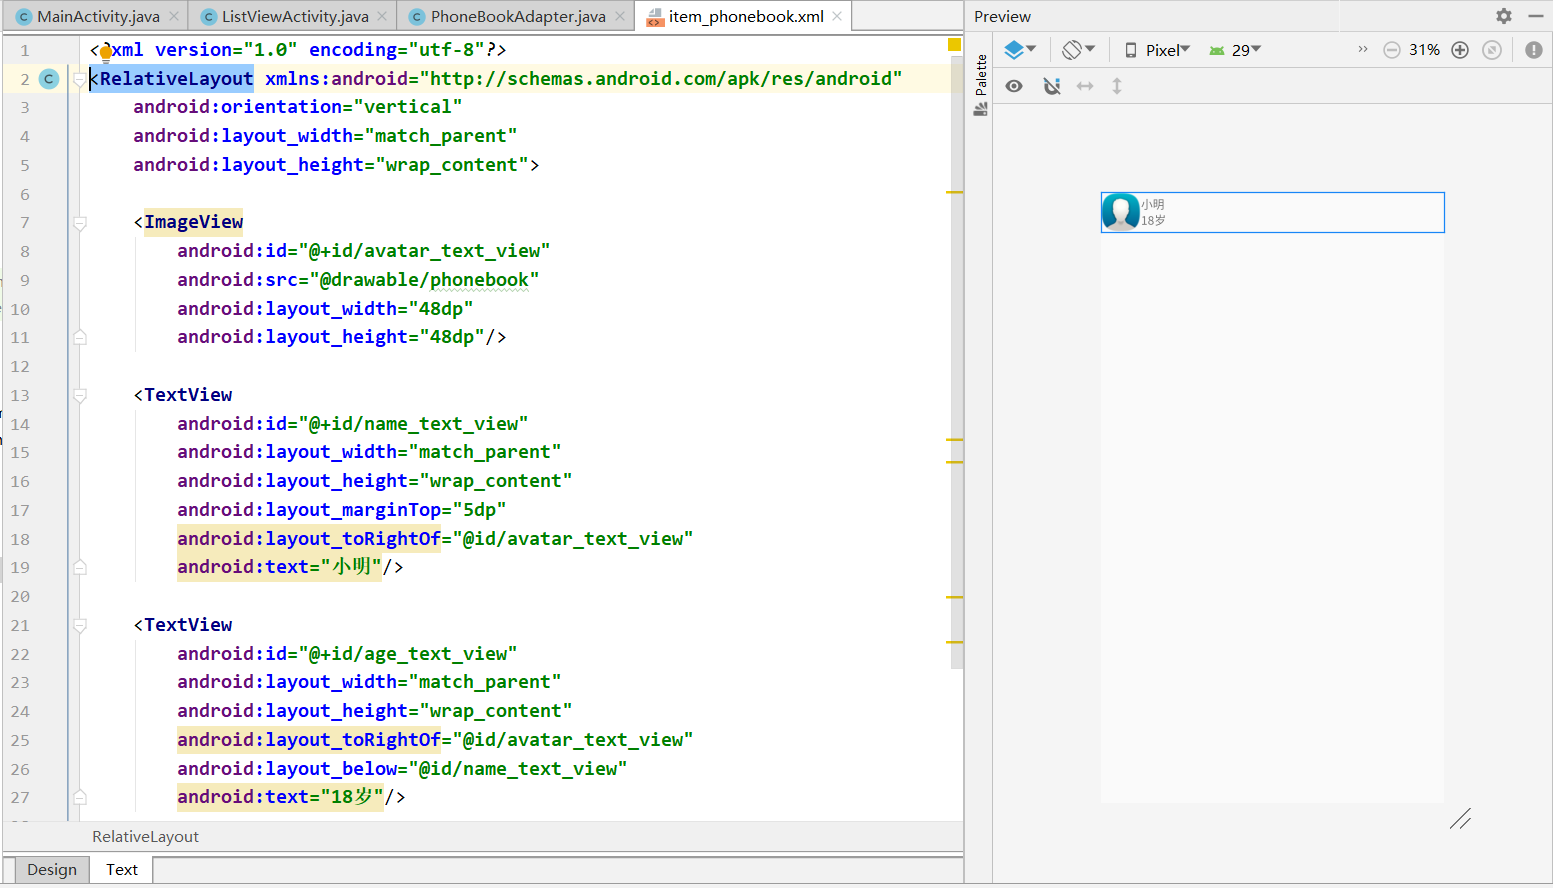
Task: Click the xml version declaration on line 1
Action: pos(298,50)
